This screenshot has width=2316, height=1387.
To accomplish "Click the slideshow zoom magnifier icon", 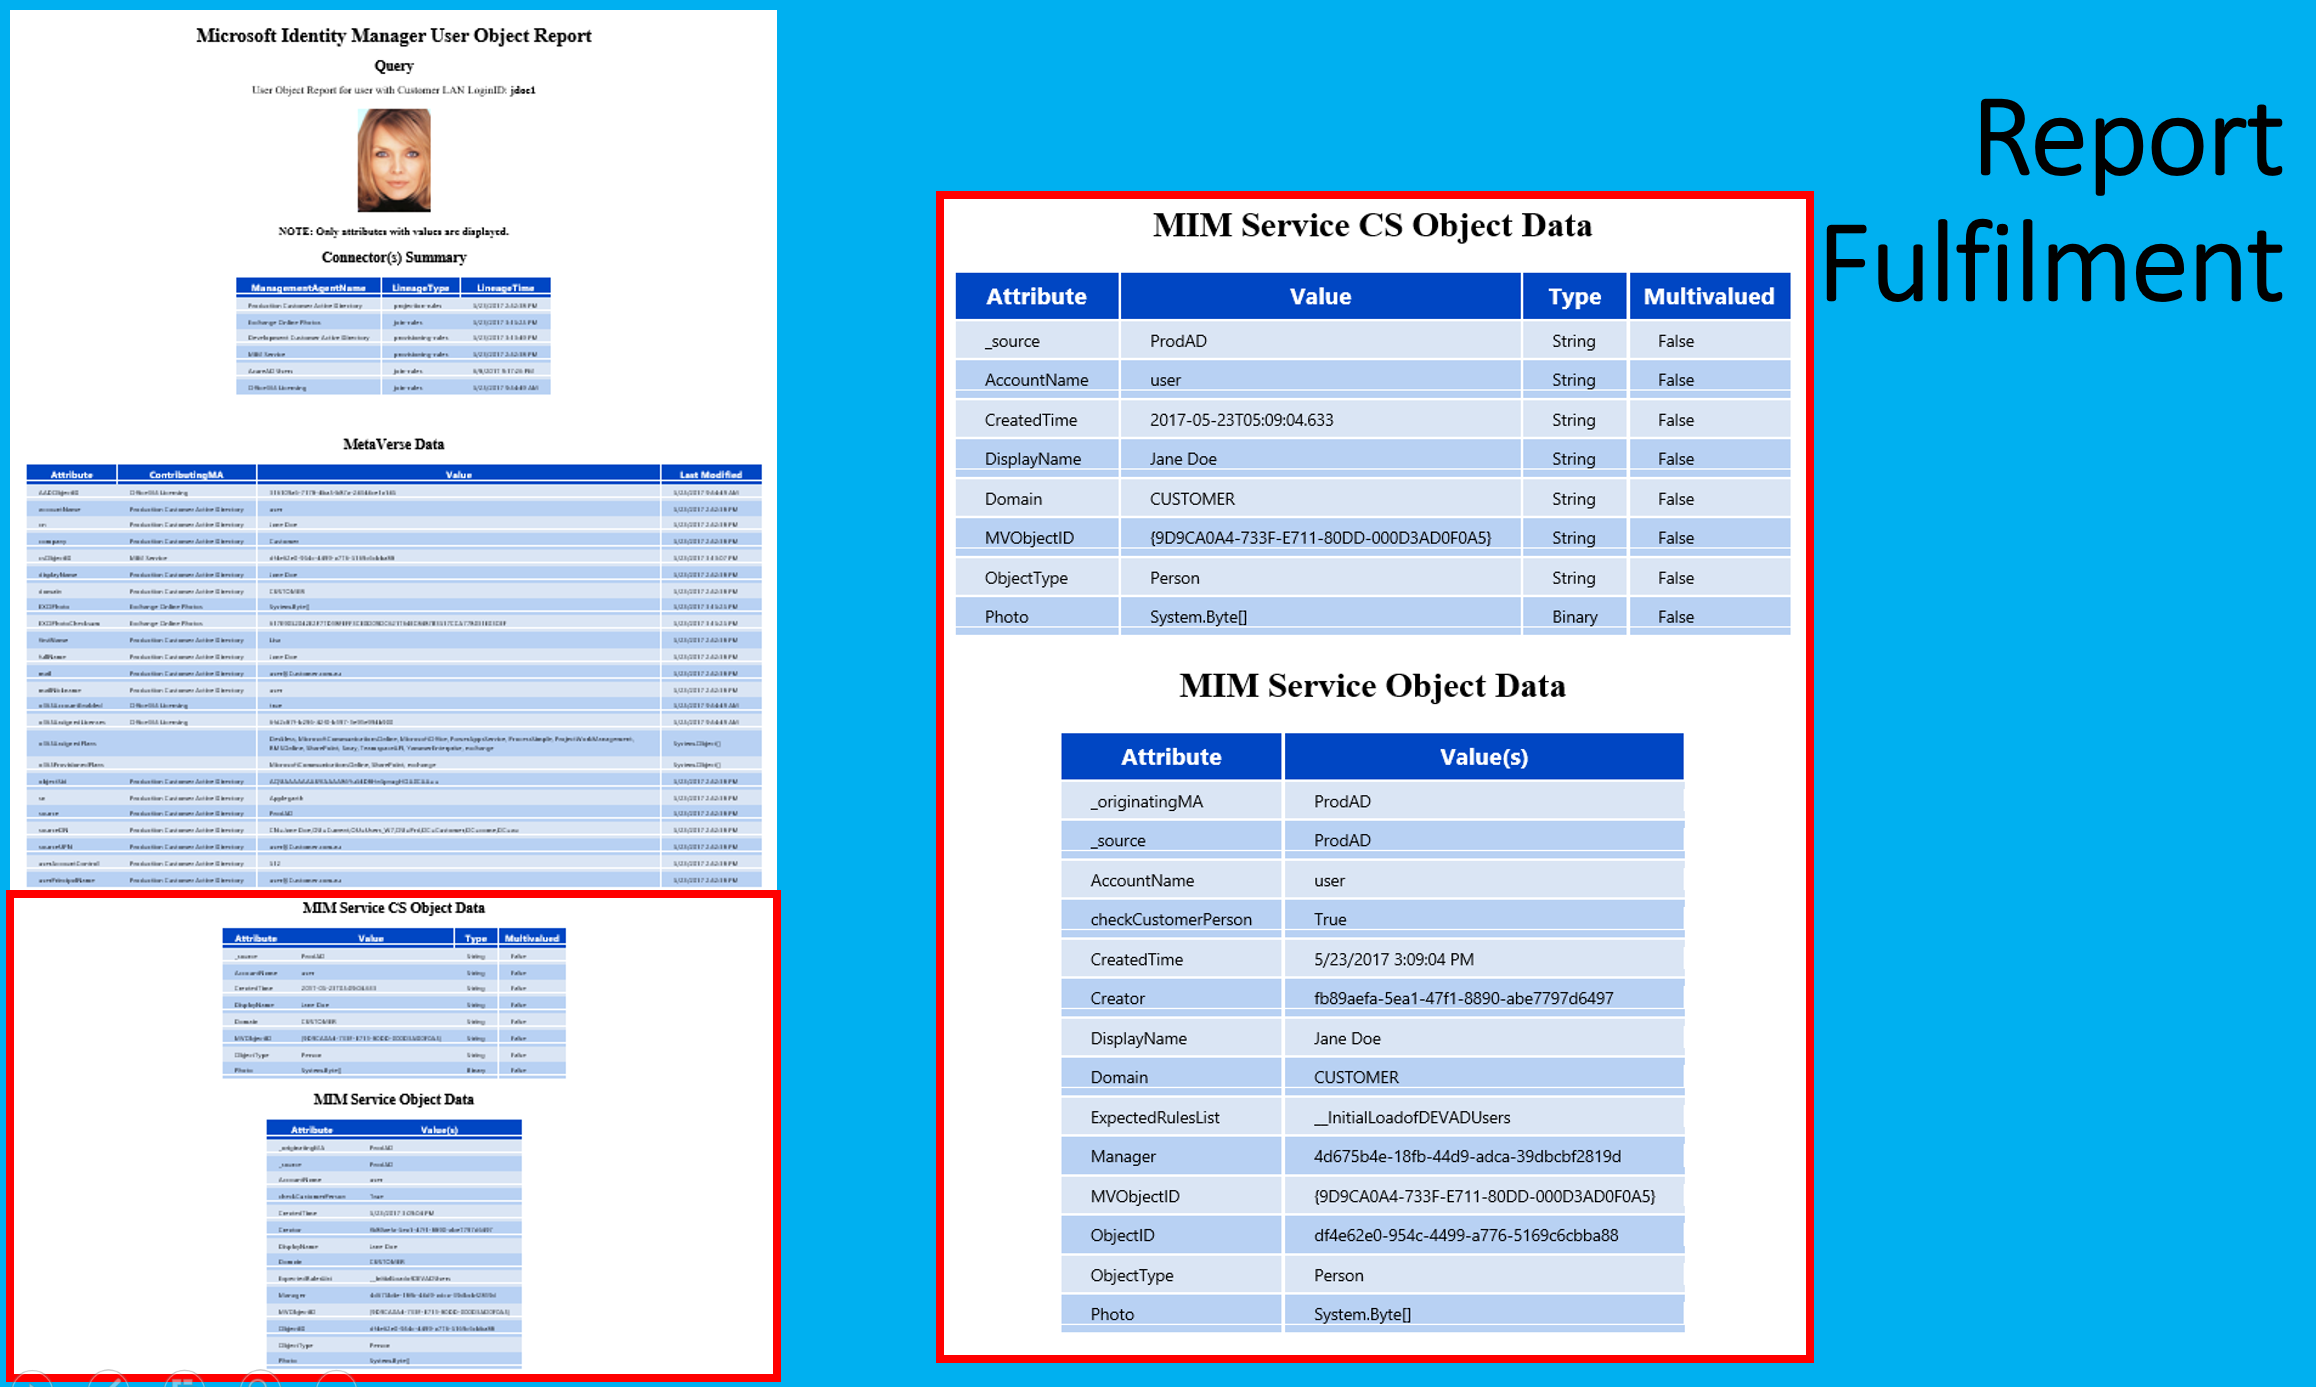I will (260, 1381).
